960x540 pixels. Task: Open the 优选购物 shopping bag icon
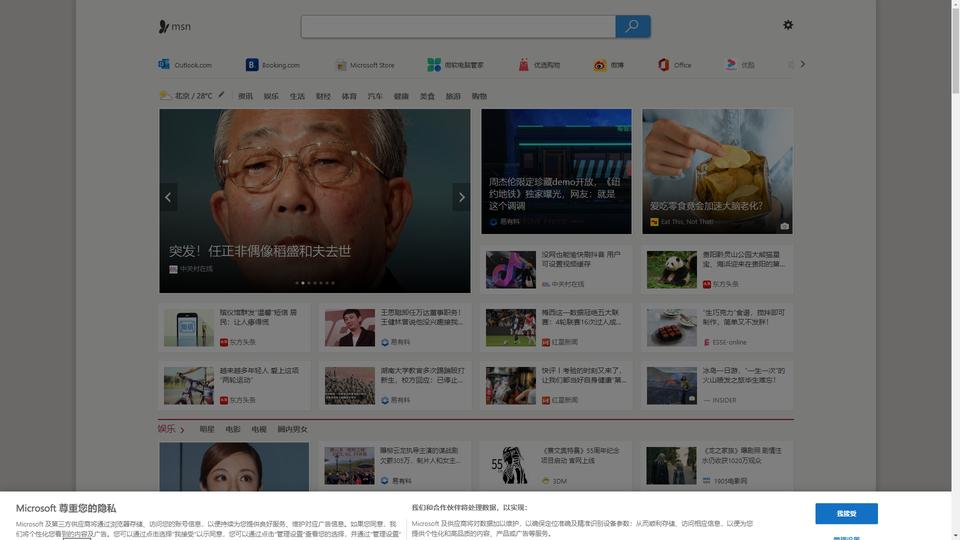click(x=523, y=64)
